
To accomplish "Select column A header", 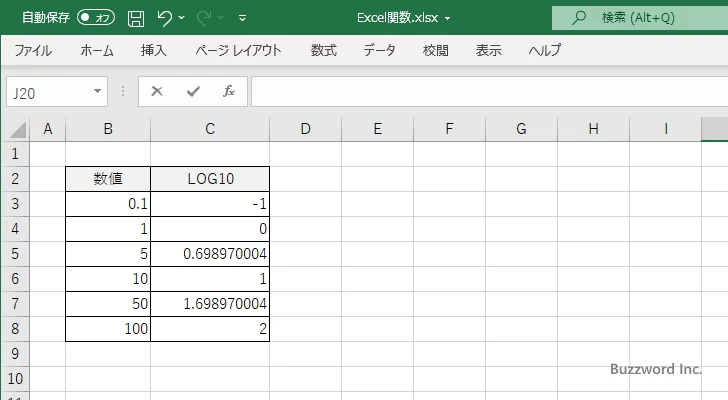I will (x=47, y=129).
